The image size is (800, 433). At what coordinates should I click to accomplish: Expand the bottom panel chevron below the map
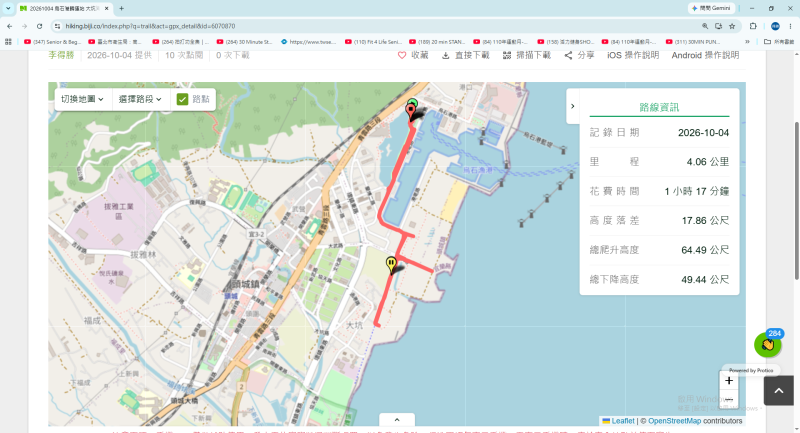(397, 420)
